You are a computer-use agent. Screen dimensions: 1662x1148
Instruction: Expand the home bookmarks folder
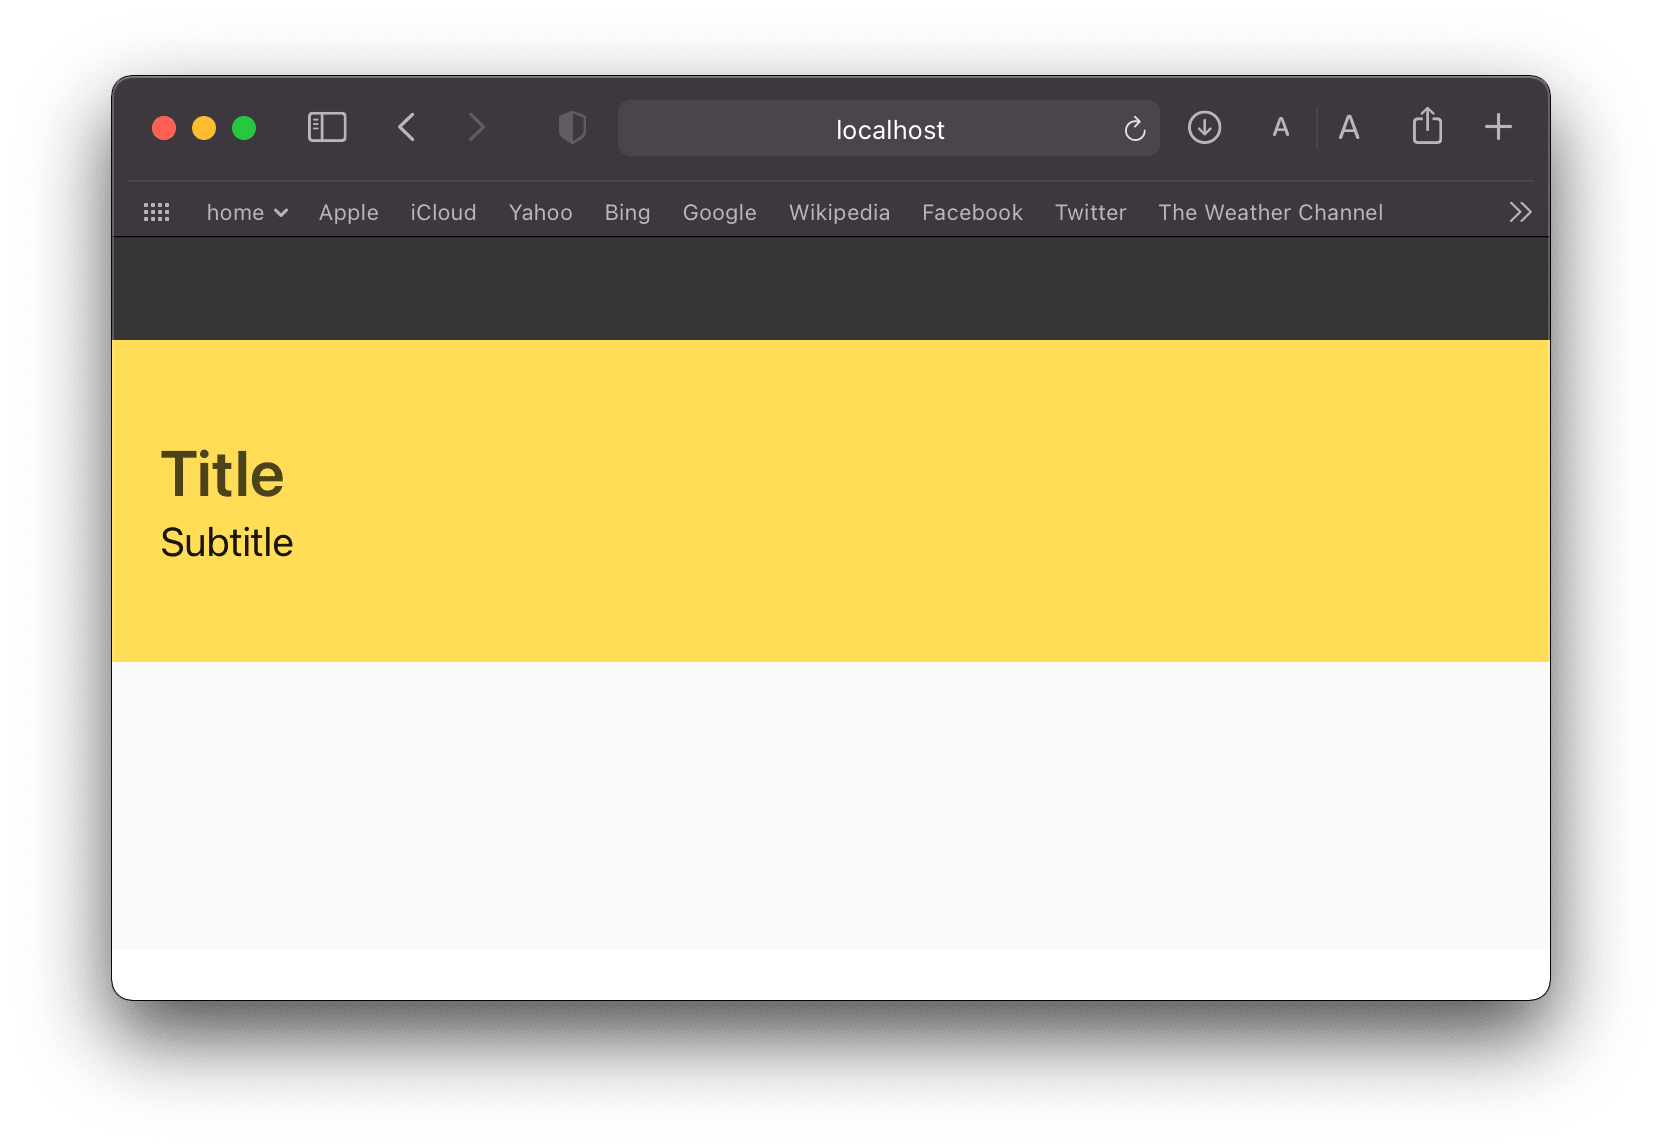(x=247, y=212)
